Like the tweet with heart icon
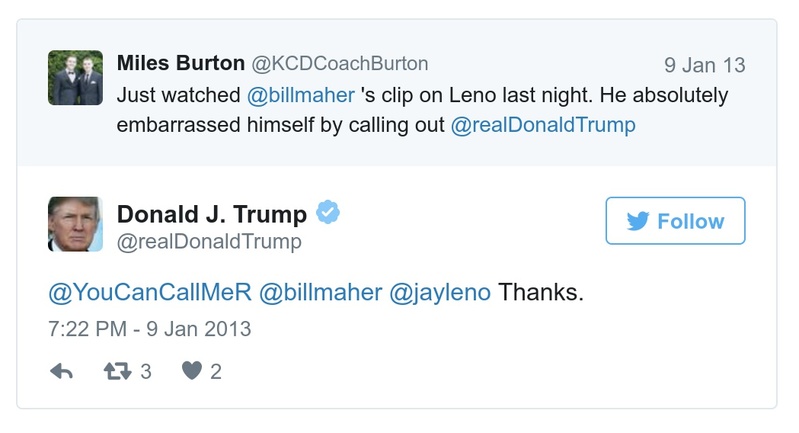 click(191, 371)
